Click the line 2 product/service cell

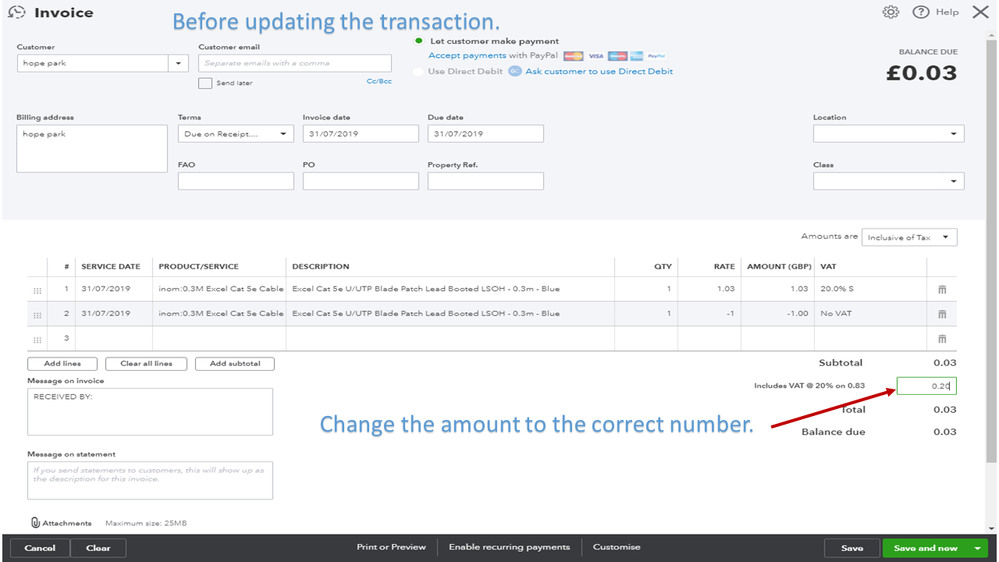(219, 313)
